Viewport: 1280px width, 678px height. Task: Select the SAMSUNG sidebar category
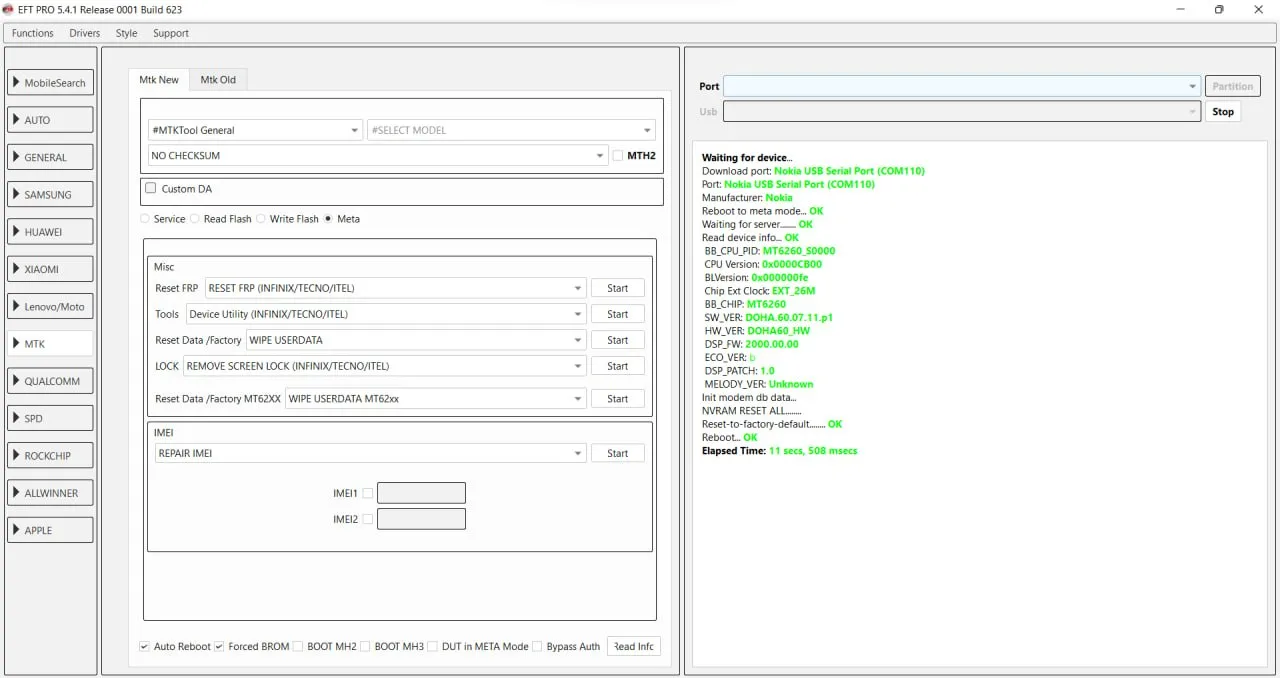pyautogui.click(x=51, y=195)
